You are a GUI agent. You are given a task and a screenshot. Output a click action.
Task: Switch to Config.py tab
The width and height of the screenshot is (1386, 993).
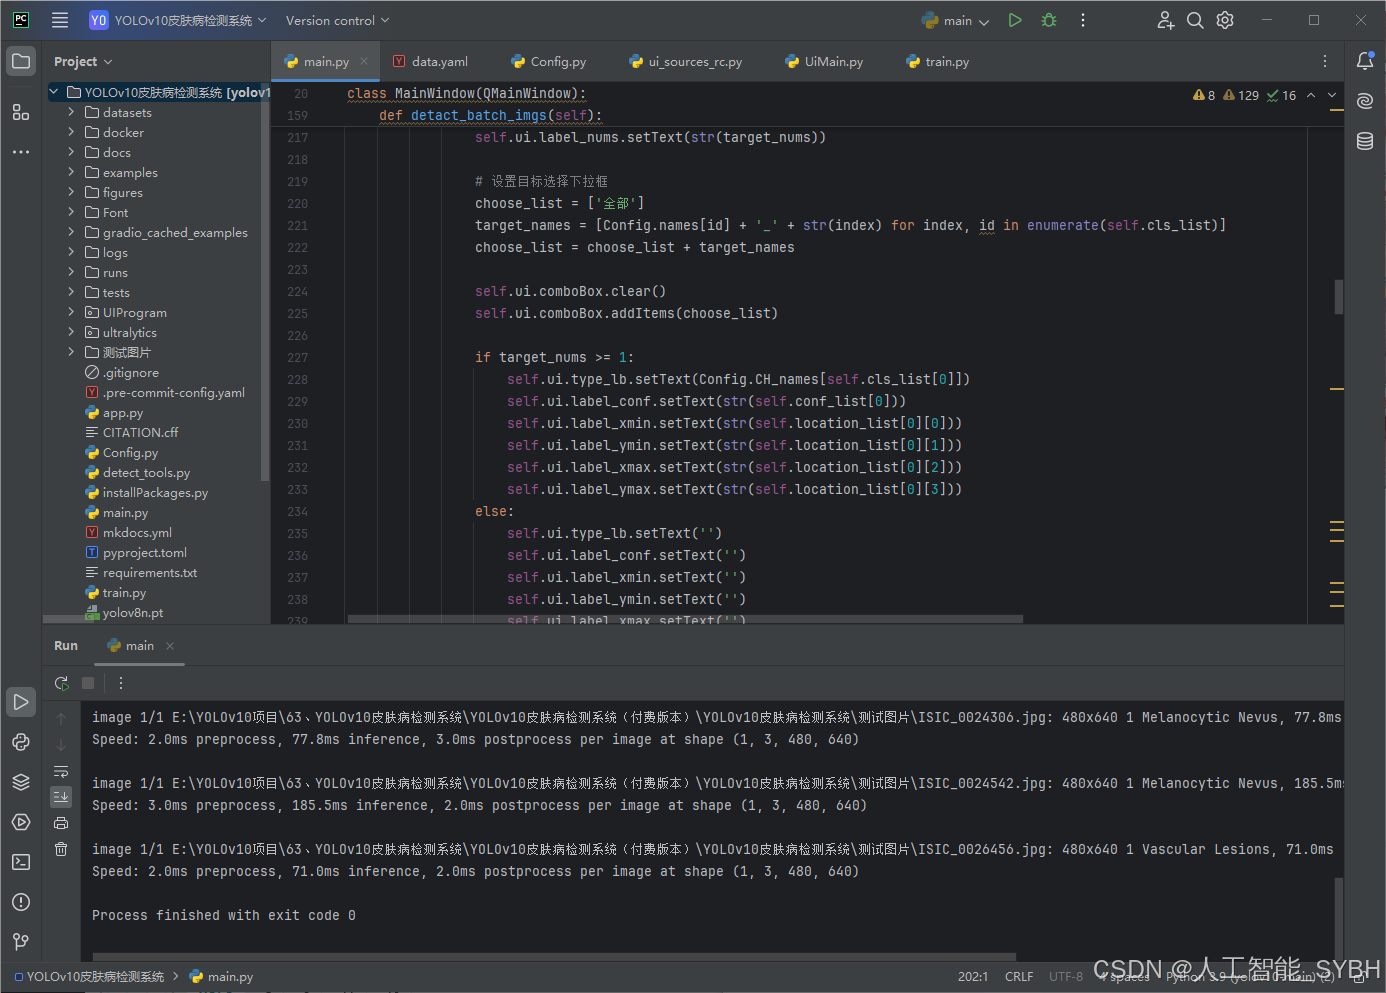coord(549,61)
